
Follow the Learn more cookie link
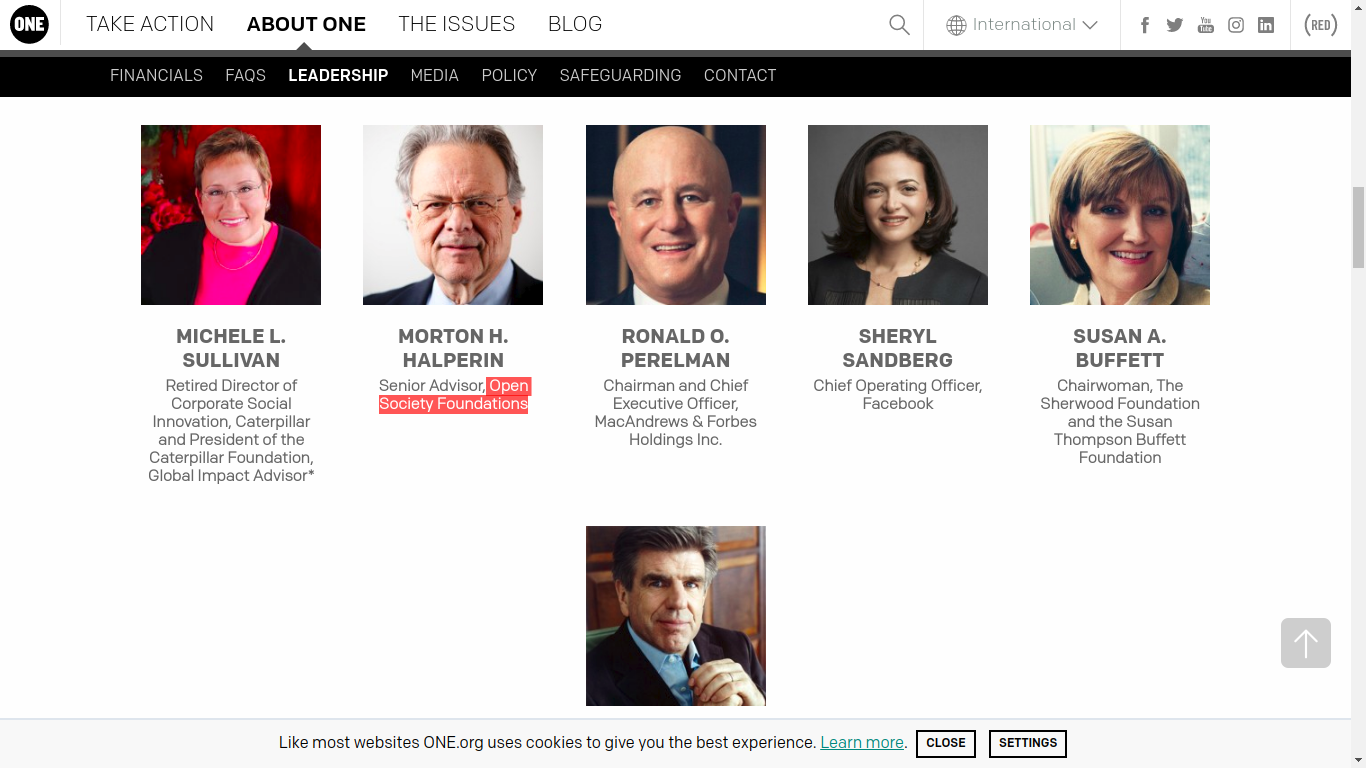(x=862, y=743)
